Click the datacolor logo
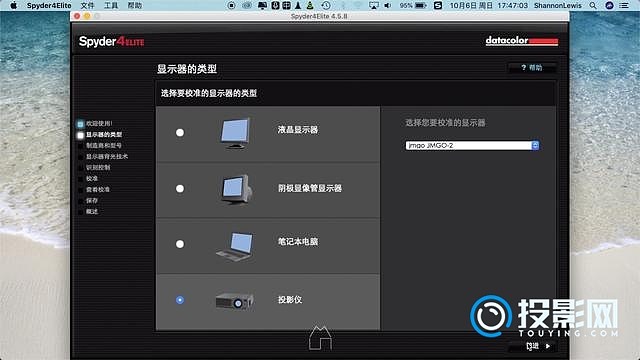The height and width of the screenshot is (360, 640). click(522, 41)
